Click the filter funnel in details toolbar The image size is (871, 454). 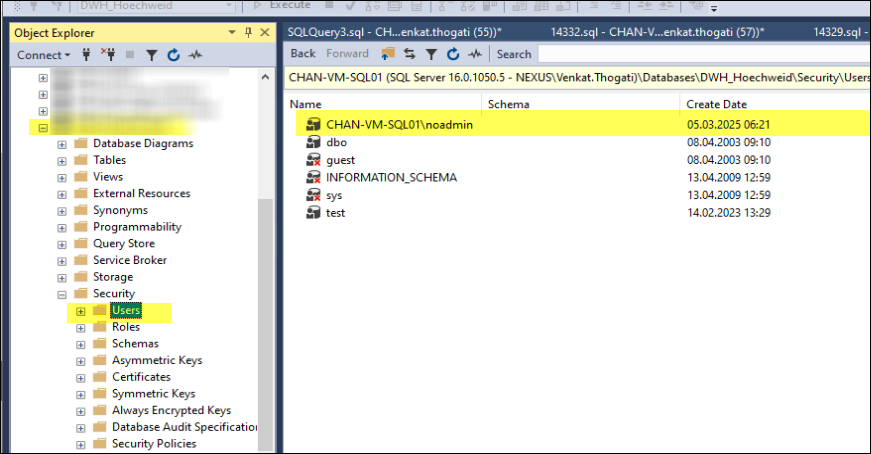tap(431, 54)
